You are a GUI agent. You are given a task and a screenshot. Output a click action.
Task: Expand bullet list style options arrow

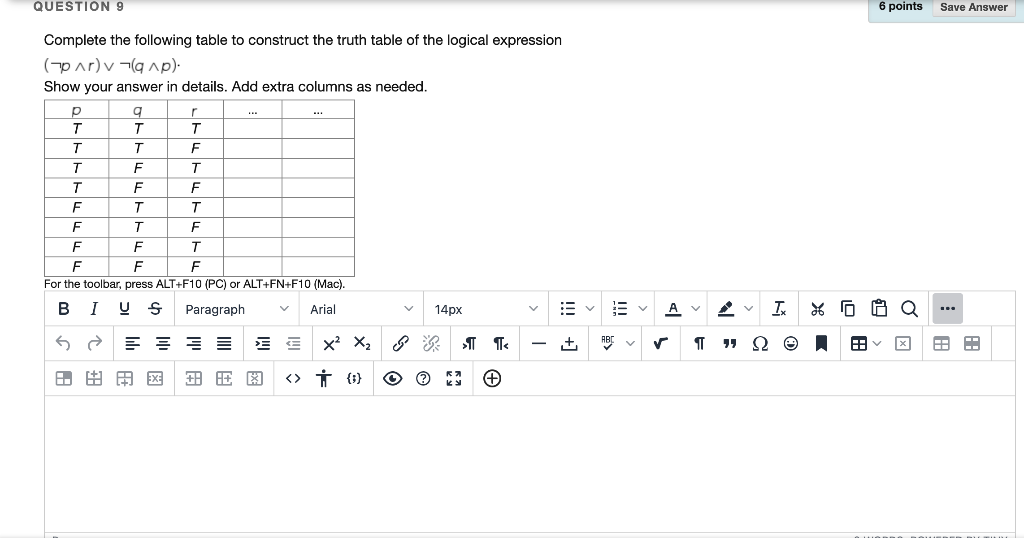[x=590, y=309]
